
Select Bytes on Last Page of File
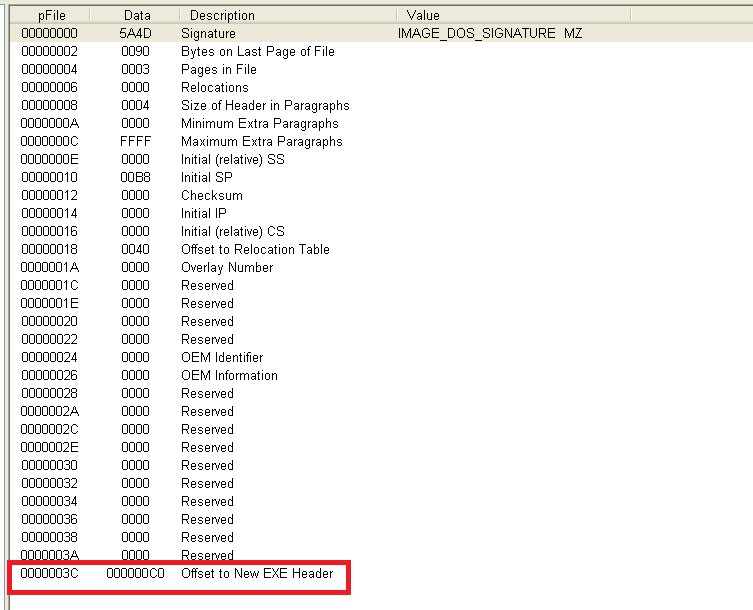[x=257, y=52]
